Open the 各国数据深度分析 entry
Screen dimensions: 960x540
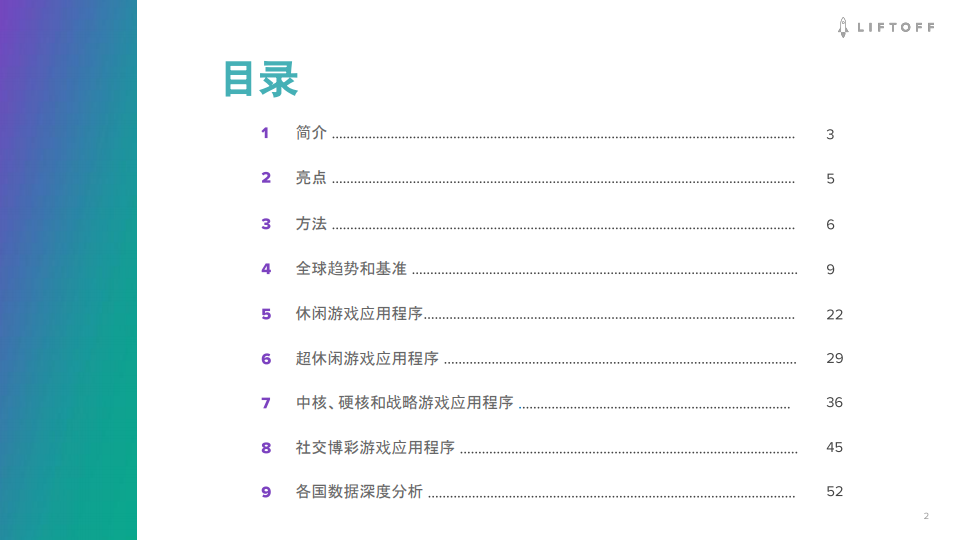click(x=359, y=492)
